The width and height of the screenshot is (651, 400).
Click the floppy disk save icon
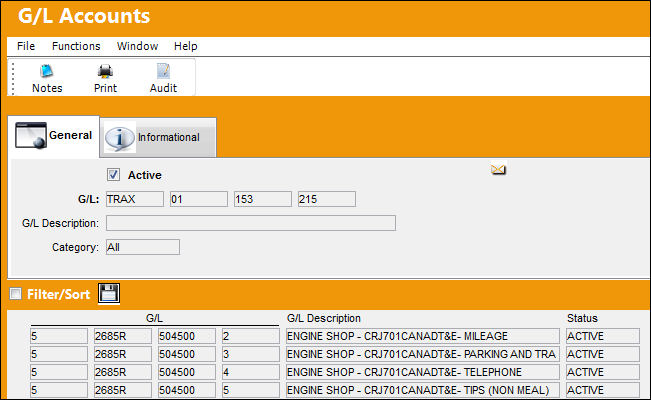point(109,294)
